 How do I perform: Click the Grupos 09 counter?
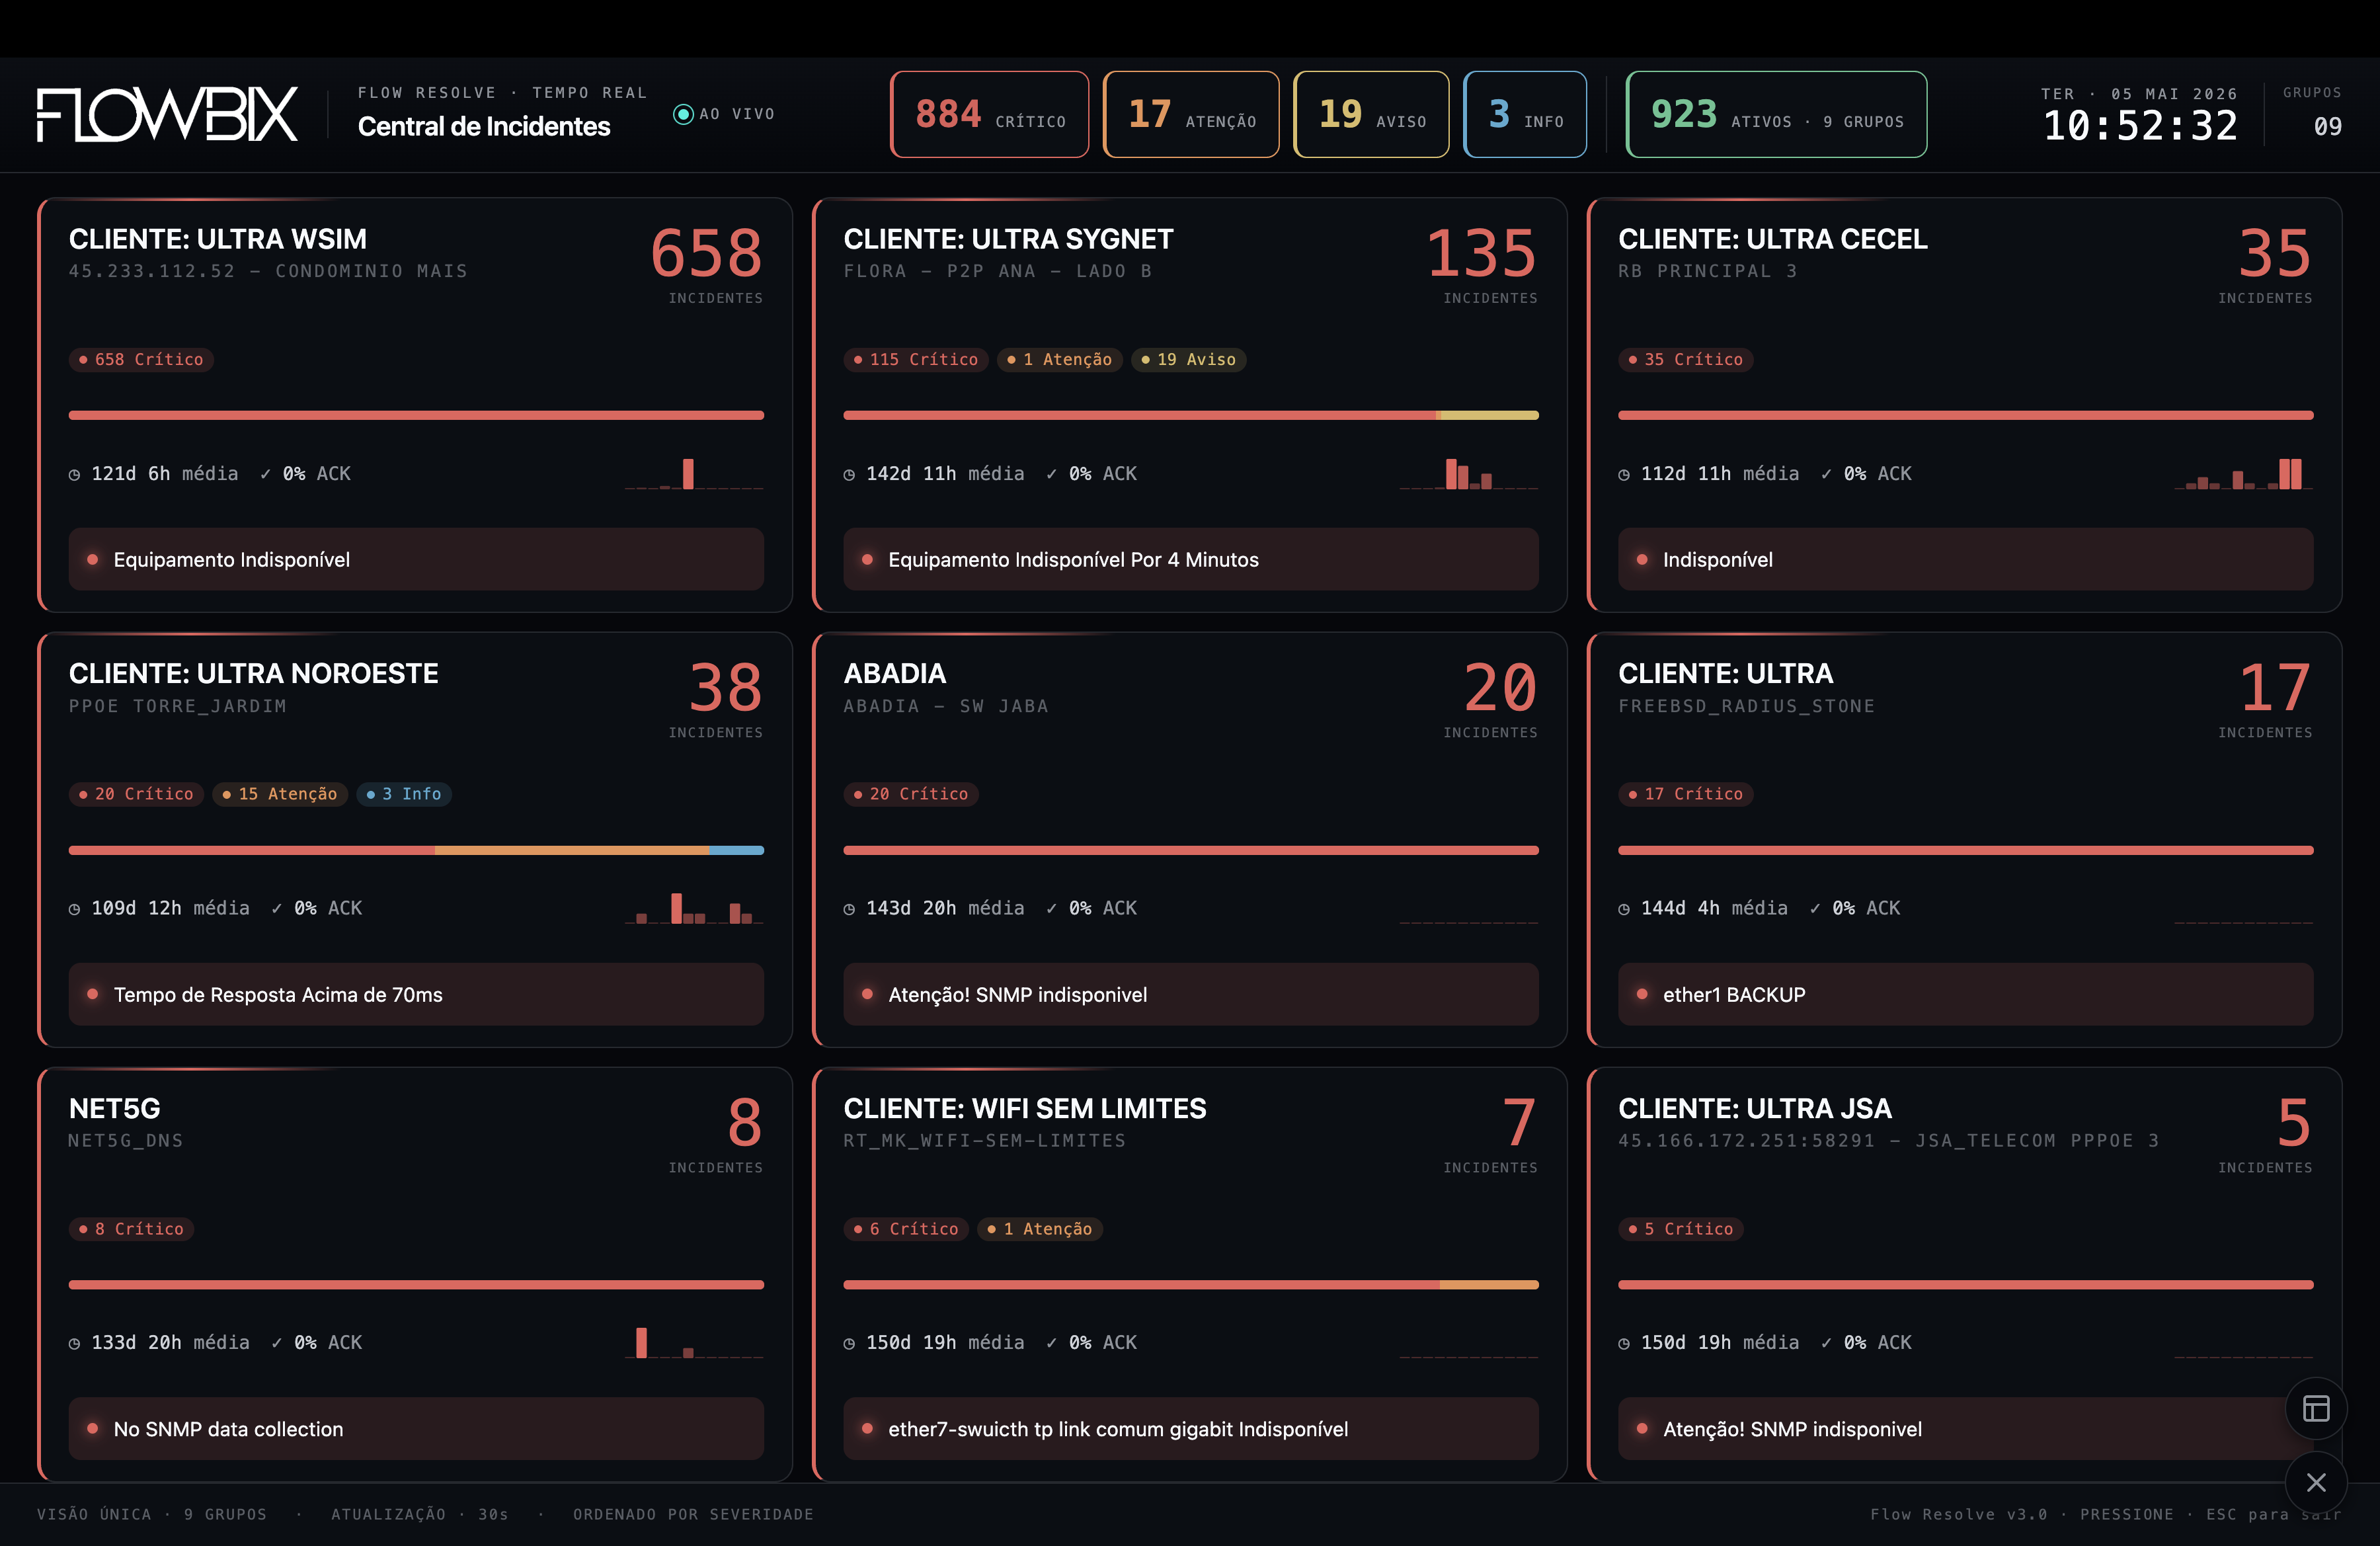click(x=2313, y=114)
